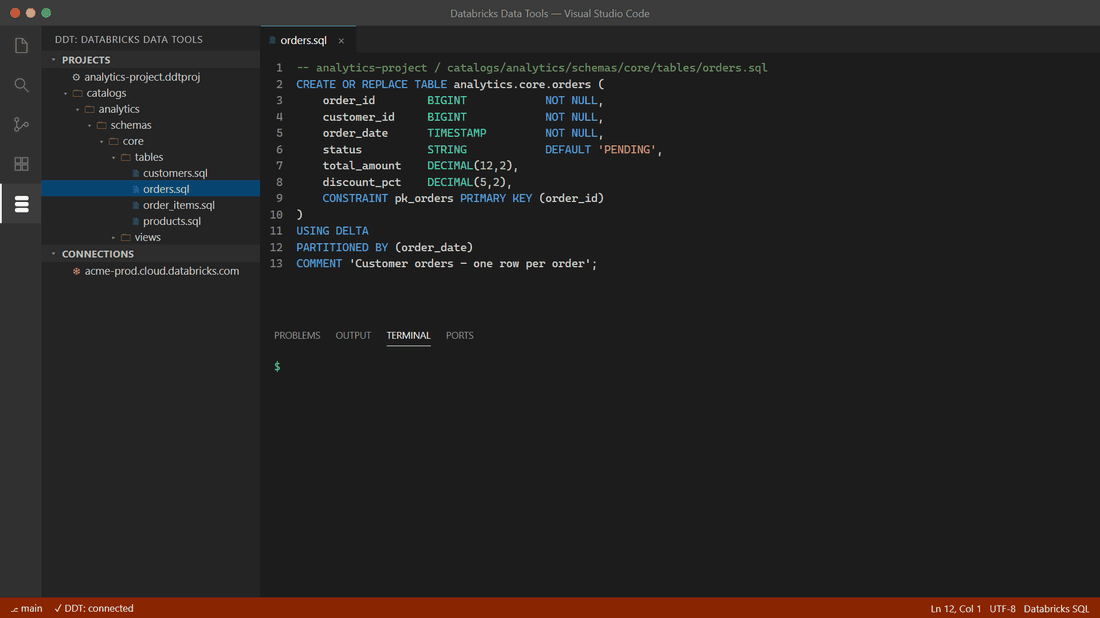Click the pk_orders constraint name

tap(424, 199)
